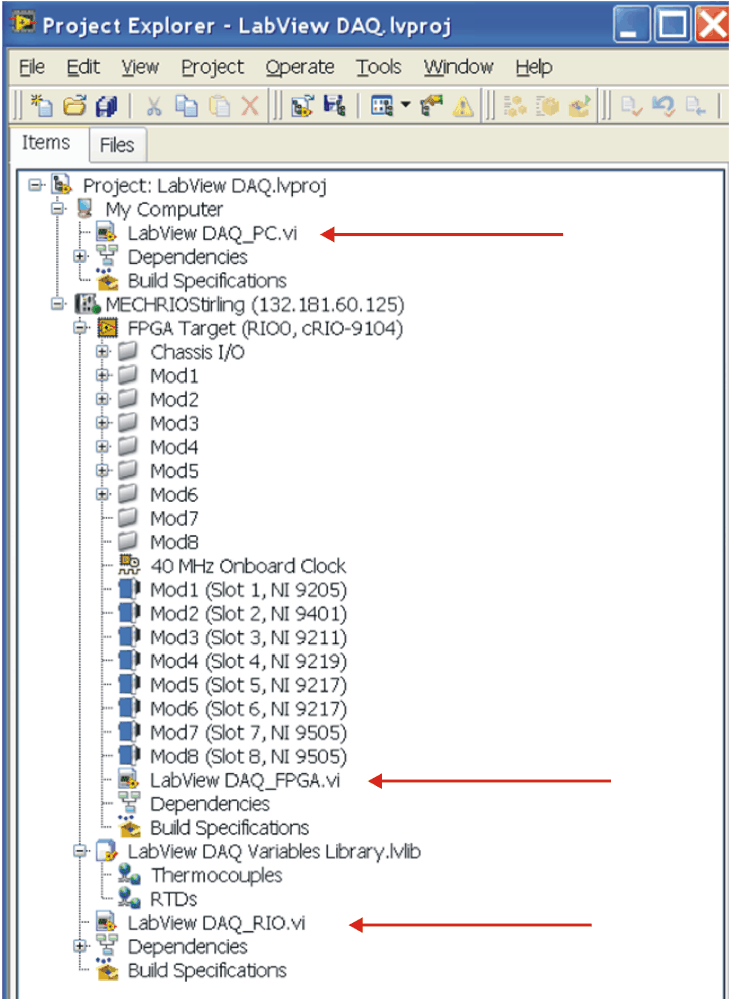Screen dimensions: 730x999
Task: Click the LabView DAQ_FPGA.vi file icon
Action: click(129, 780)
